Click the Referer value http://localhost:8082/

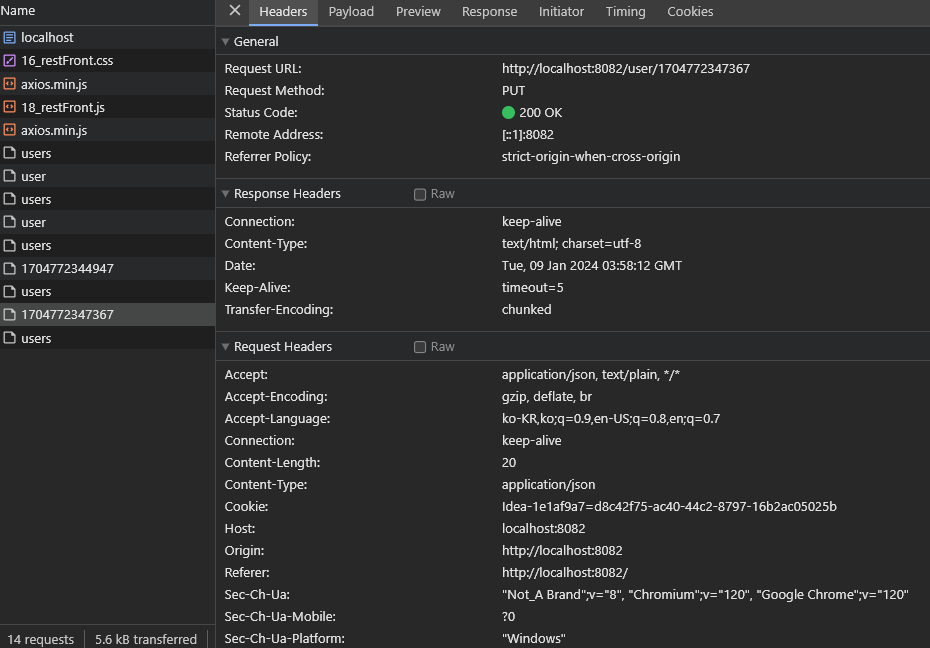point(565,573)
